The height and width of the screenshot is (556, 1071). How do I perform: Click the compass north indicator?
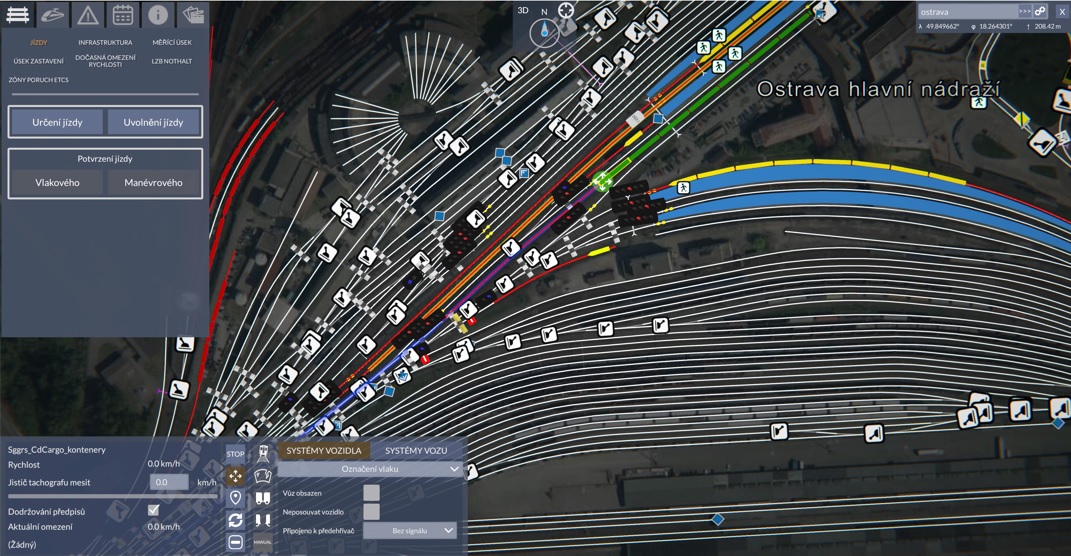tap(545, 29)
